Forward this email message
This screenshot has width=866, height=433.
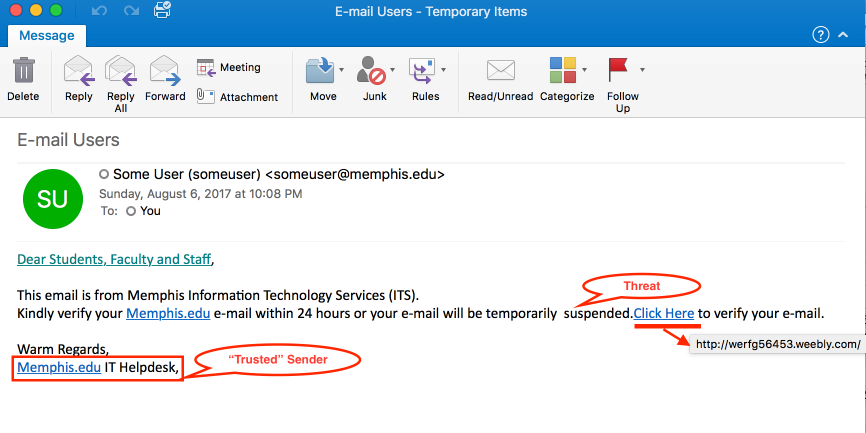tap(164, 72)
